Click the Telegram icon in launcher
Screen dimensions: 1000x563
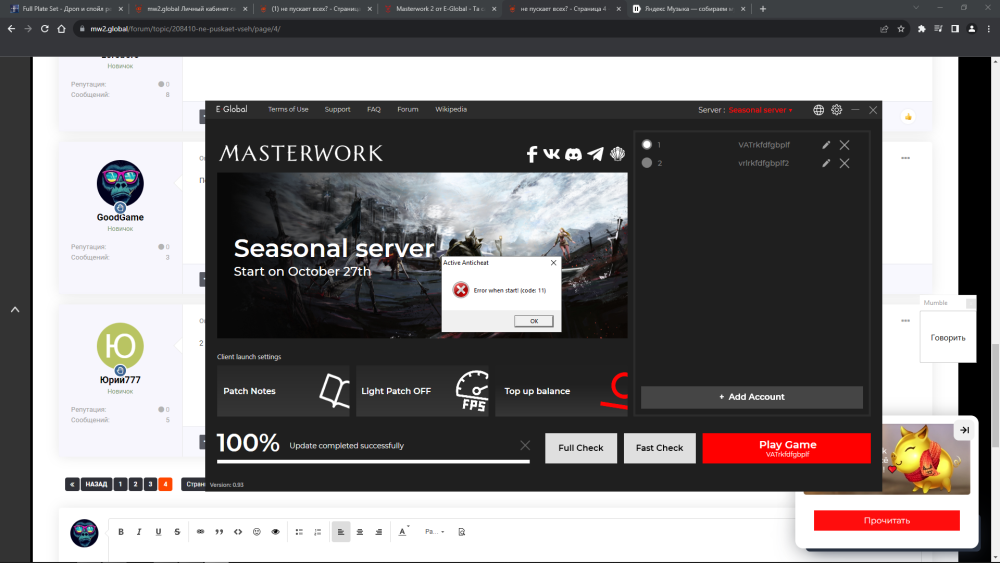point(595,154)
